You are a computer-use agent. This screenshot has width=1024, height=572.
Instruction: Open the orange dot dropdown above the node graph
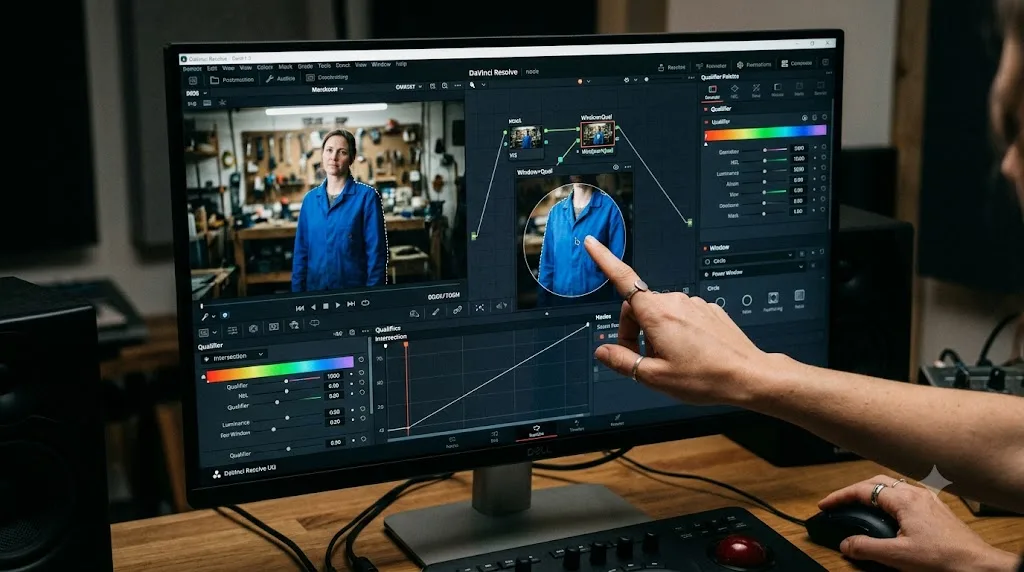583,82
